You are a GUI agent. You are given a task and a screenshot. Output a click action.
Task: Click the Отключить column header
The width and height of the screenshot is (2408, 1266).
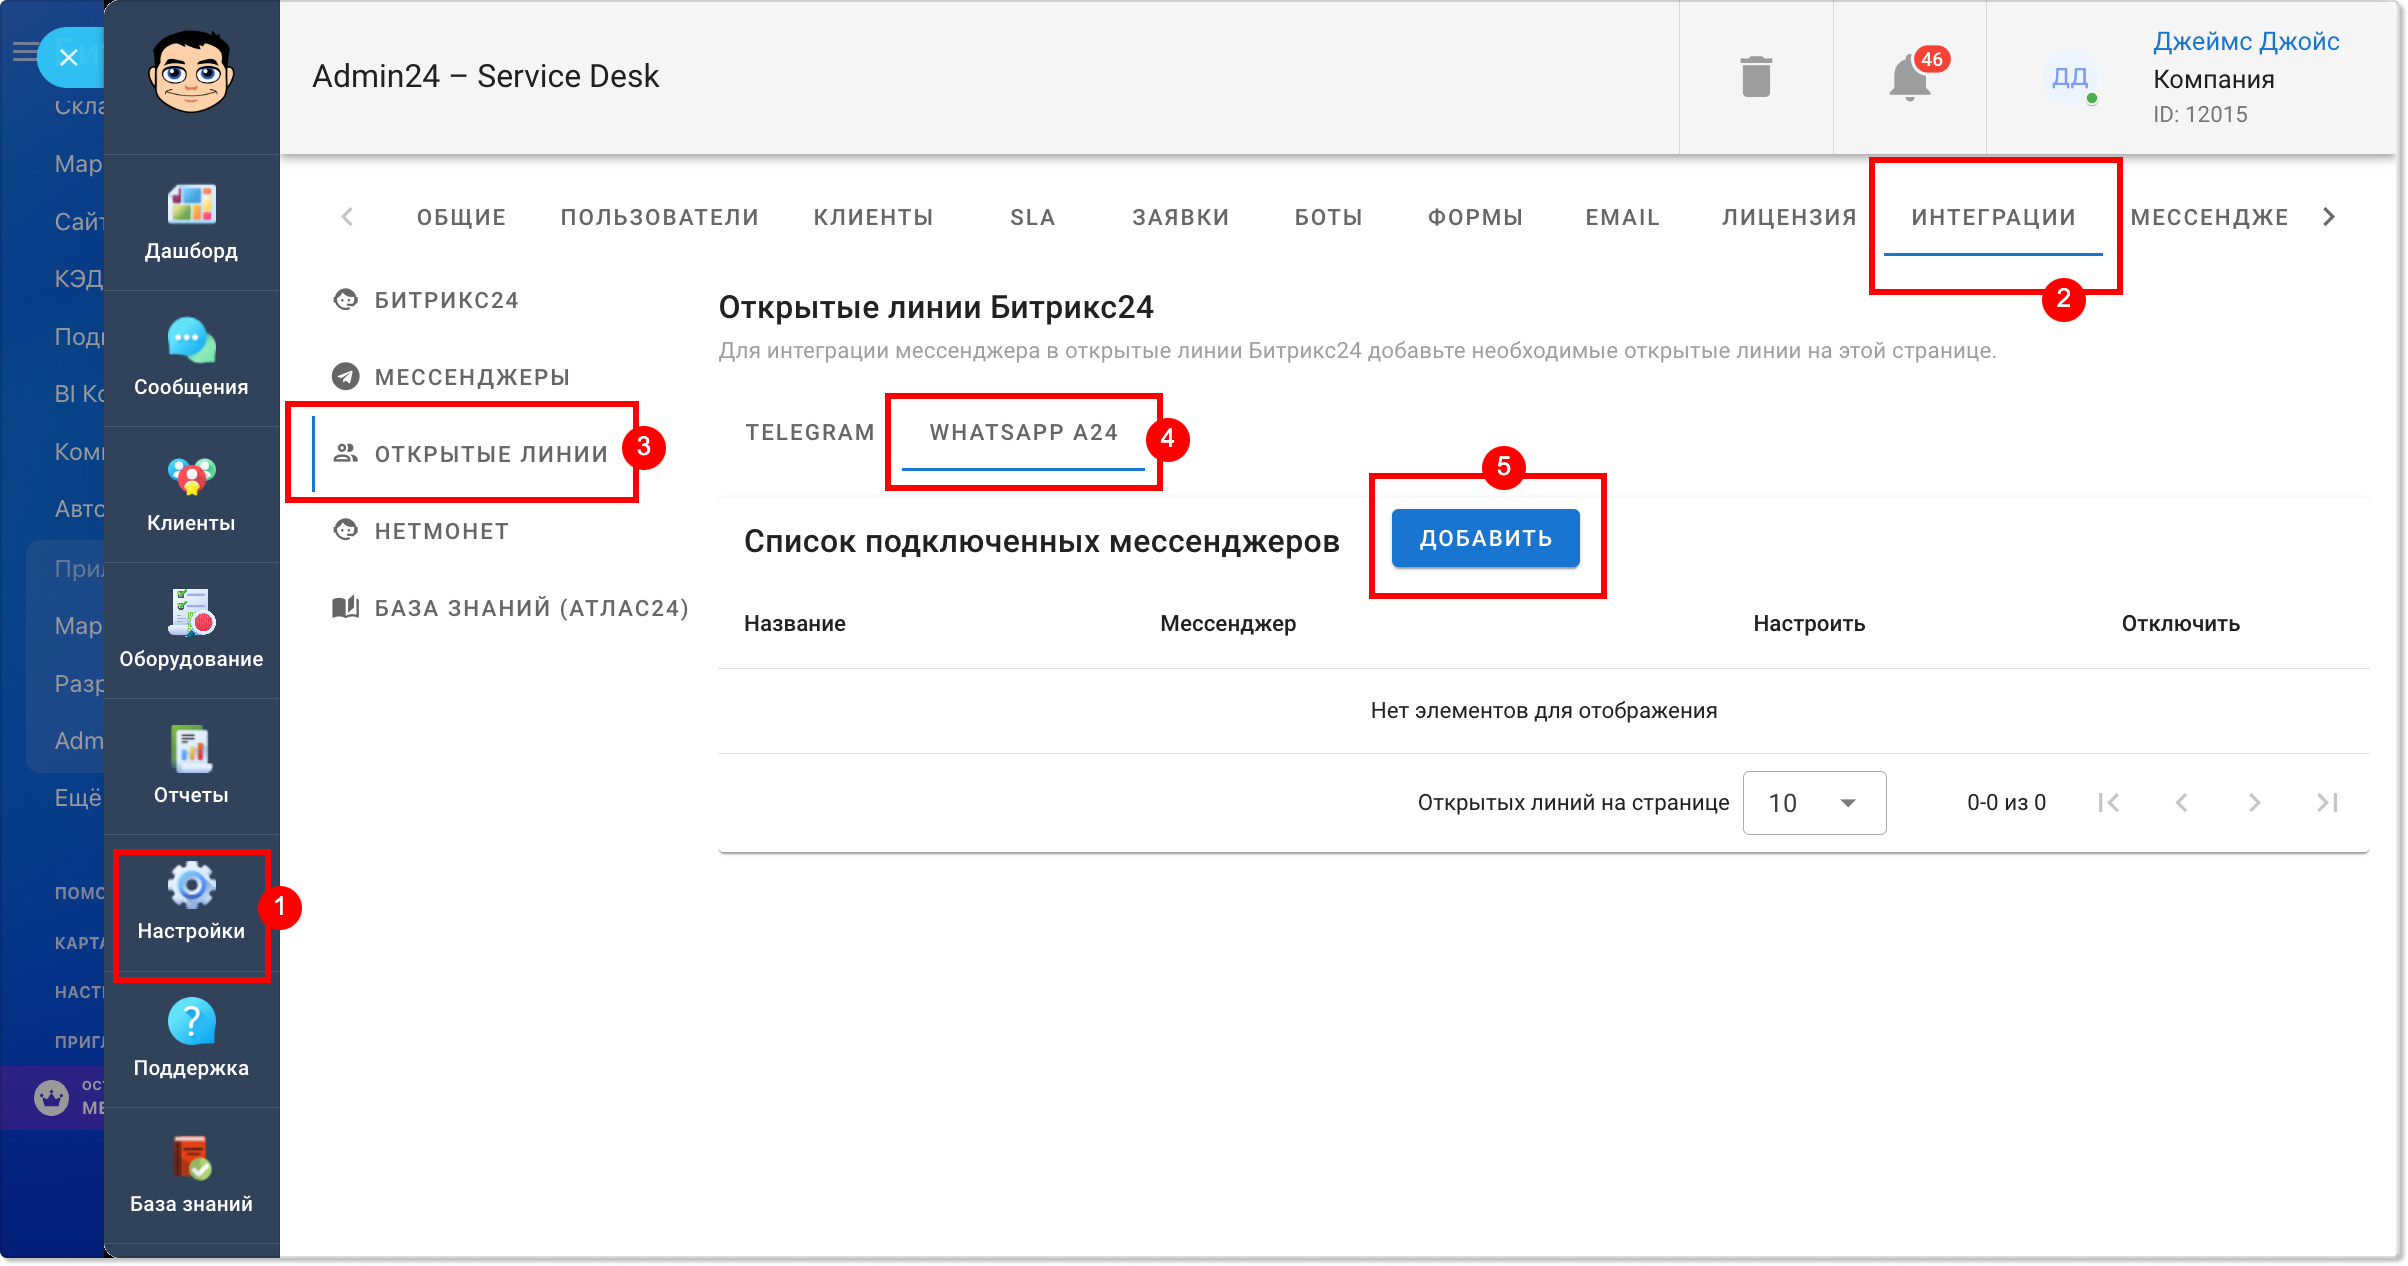click(x=2181, y=623)
